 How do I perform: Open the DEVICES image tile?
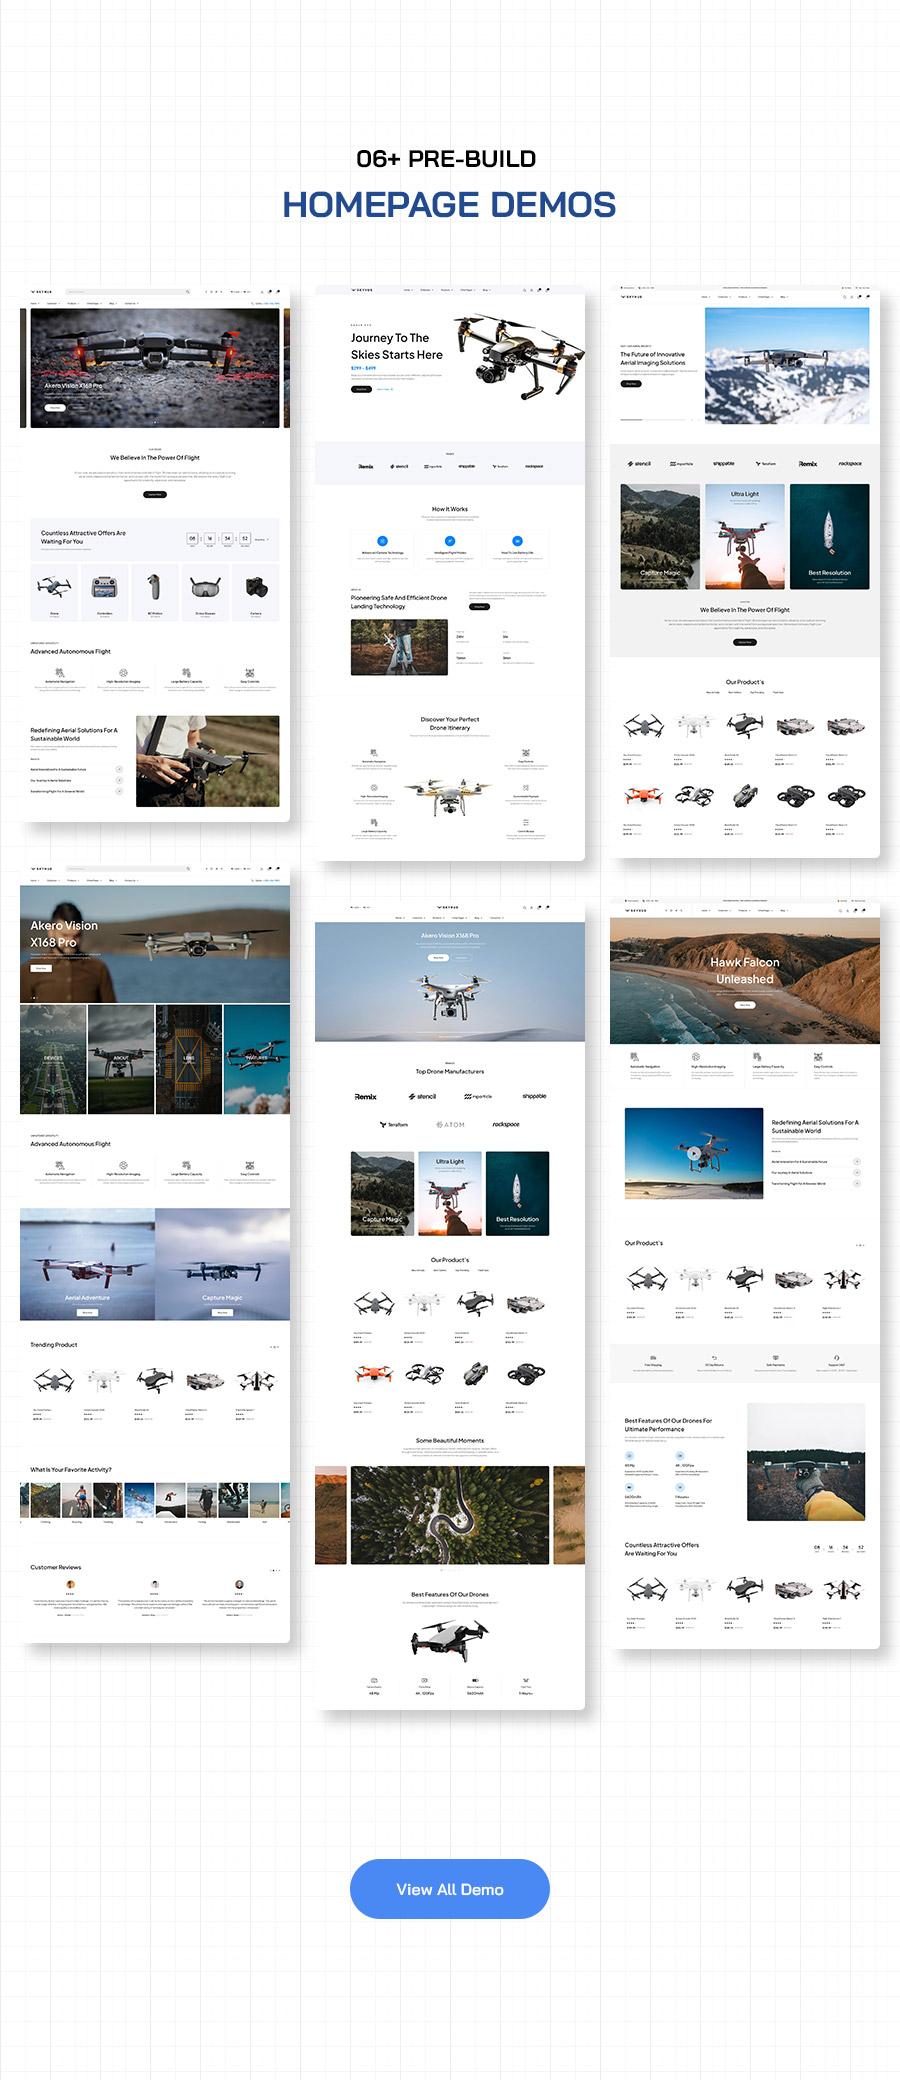point(53,1059)
